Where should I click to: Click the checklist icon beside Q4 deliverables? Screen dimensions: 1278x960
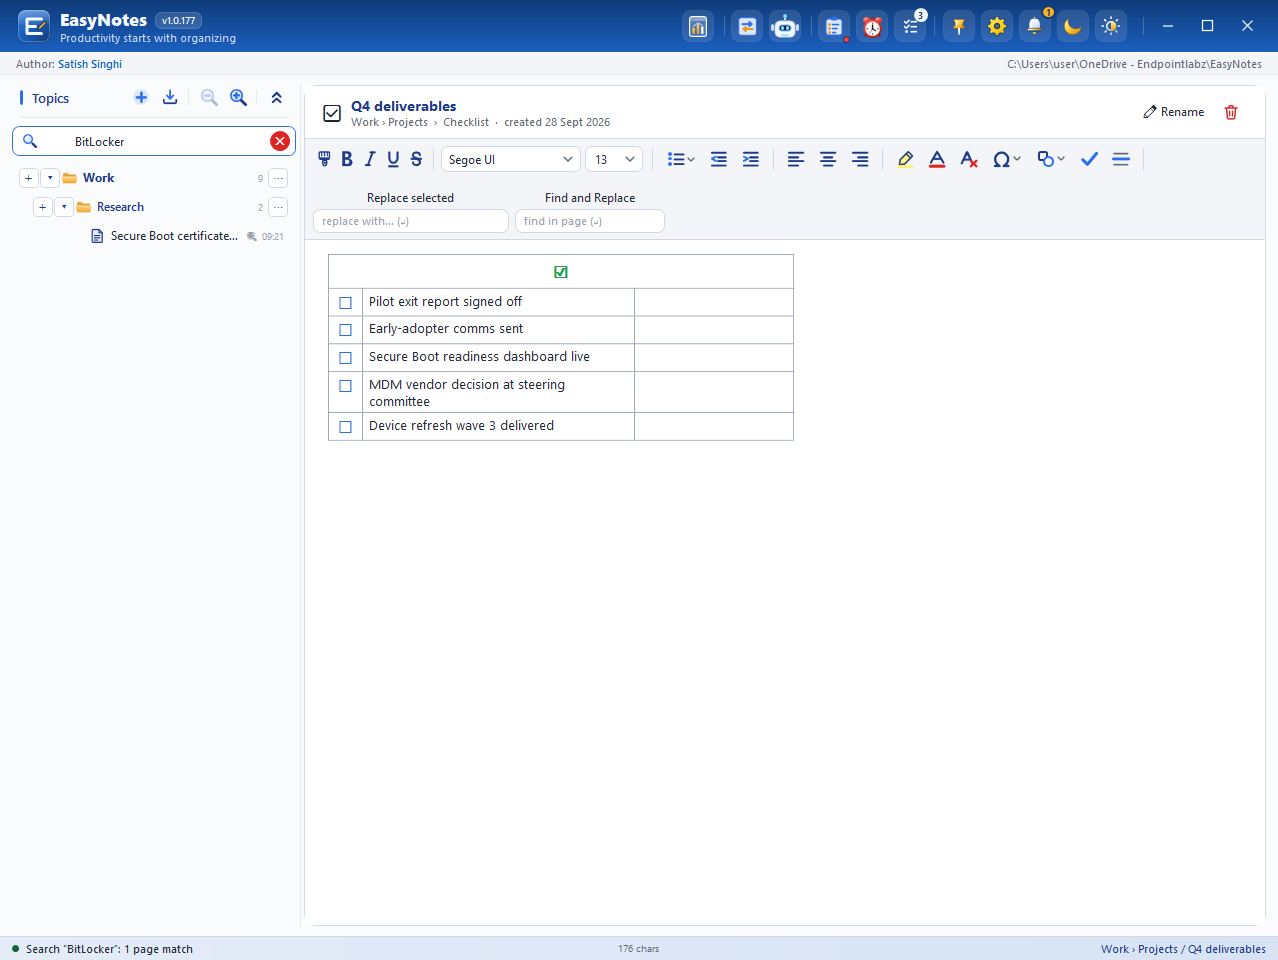(332, 113)
